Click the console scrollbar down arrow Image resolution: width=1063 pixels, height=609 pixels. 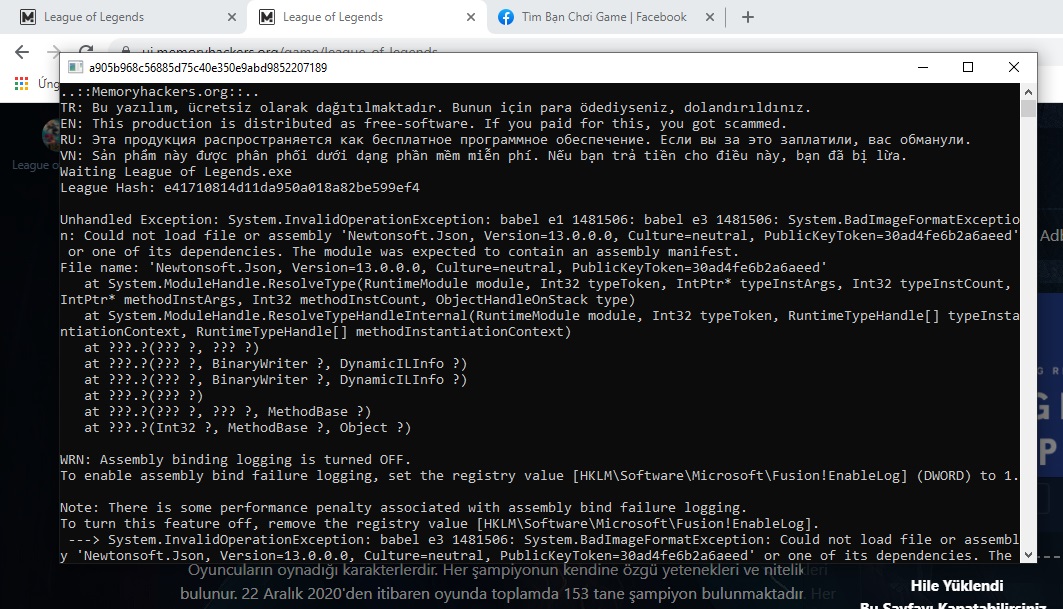coord(1028,555)
